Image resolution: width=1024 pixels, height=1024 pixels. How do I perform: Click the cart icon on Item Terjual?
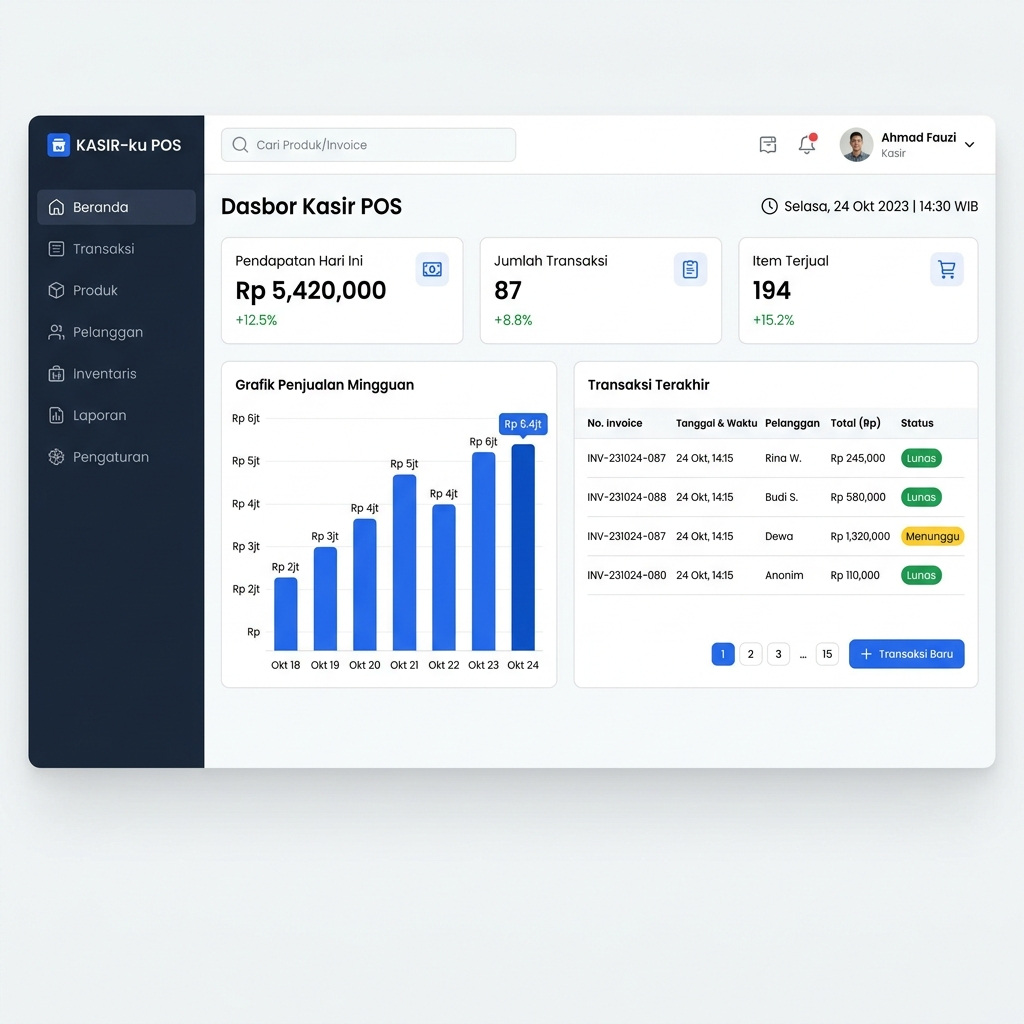point(947,269)
